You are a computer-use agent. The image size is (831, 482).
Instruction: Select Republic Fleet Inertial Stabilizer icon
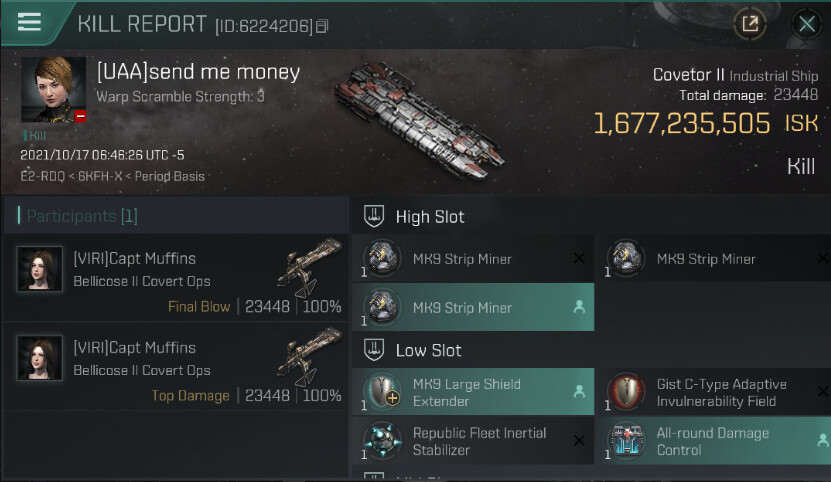(x=380, y=441)
